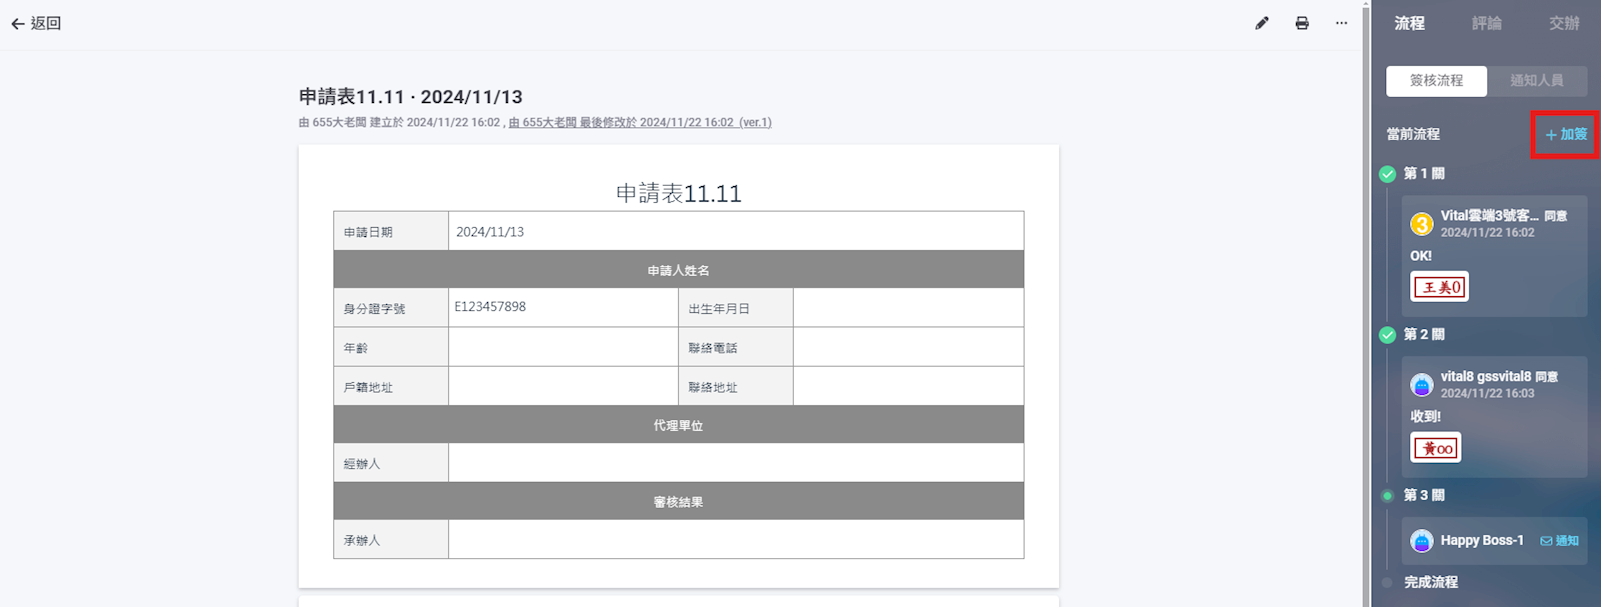Print the form using the printer icon
The height and width of the screenshot is (607, 1601).
[x=1301, y=23]
